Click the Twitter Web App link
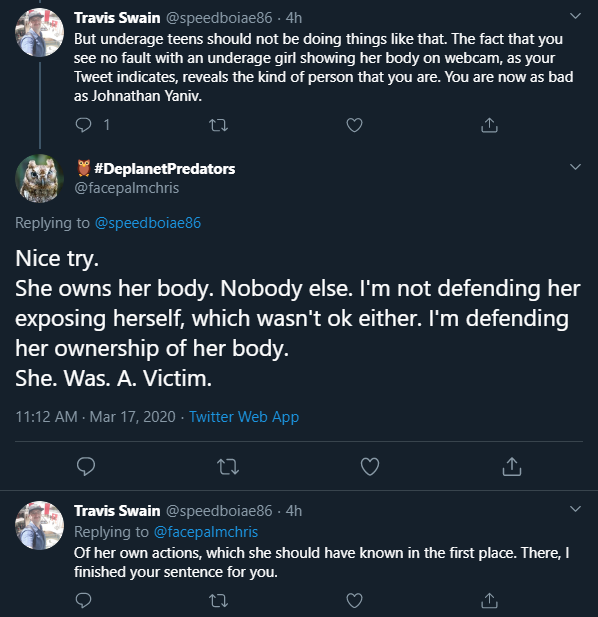The height and width of the screenshot is (617, 598). 244,417
